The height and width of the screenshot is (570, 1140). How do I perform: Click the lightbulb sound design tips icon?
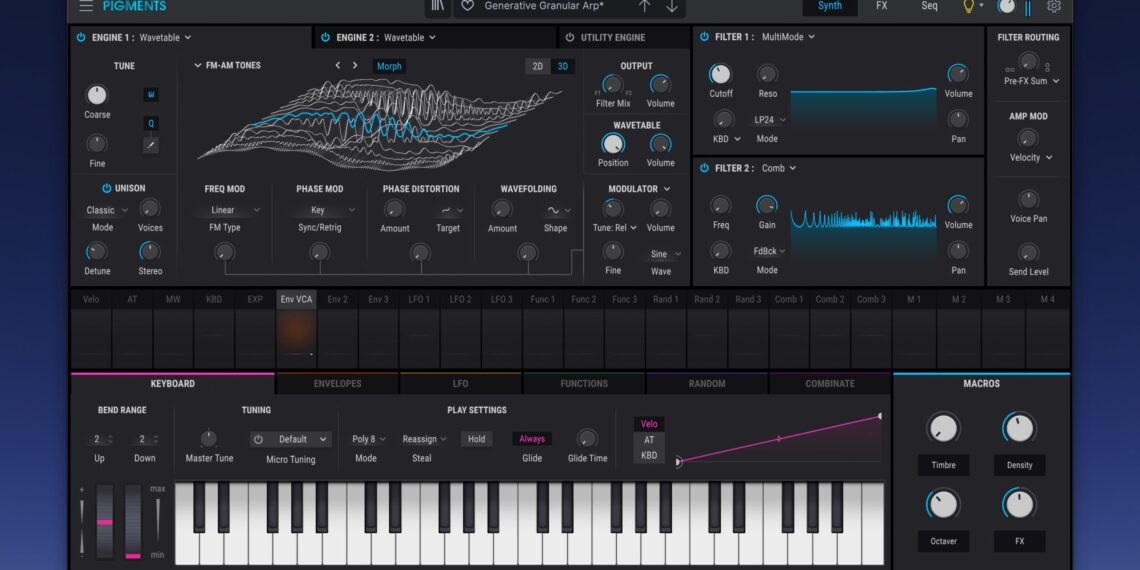click(968, 6)
